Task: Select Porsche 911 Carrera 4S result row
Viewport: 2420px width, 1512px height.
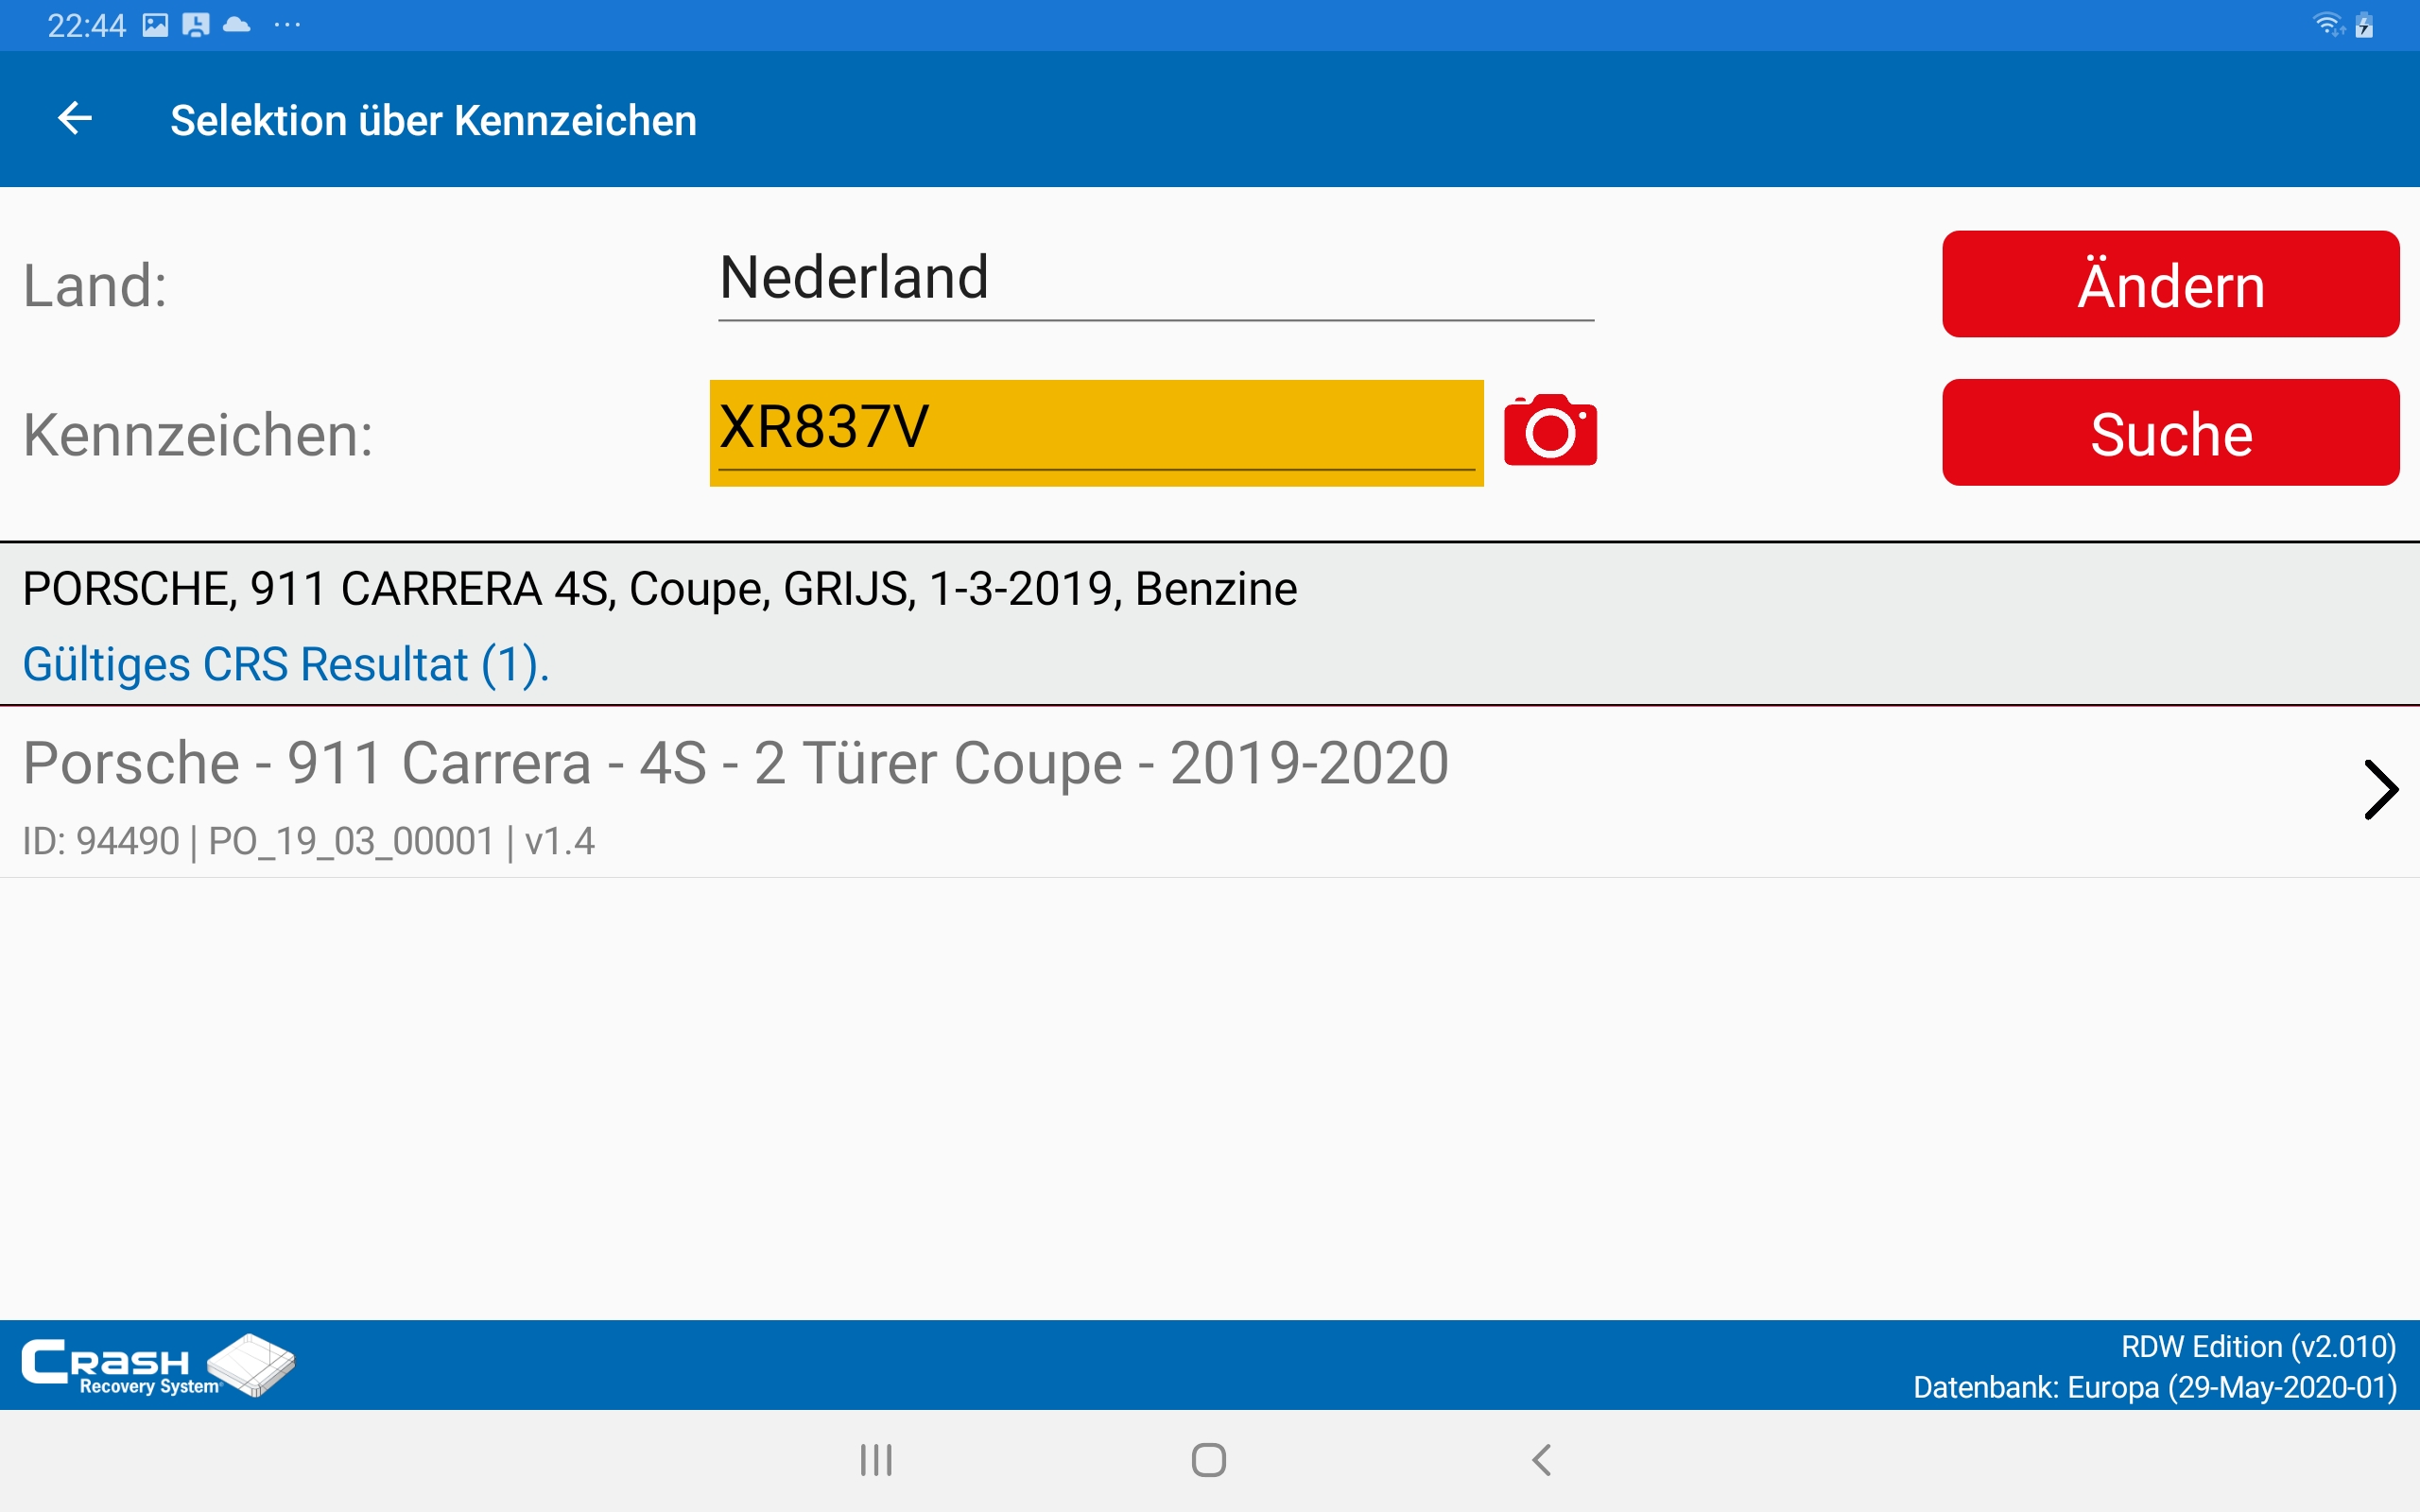Action: click(x=1210, y=793)
